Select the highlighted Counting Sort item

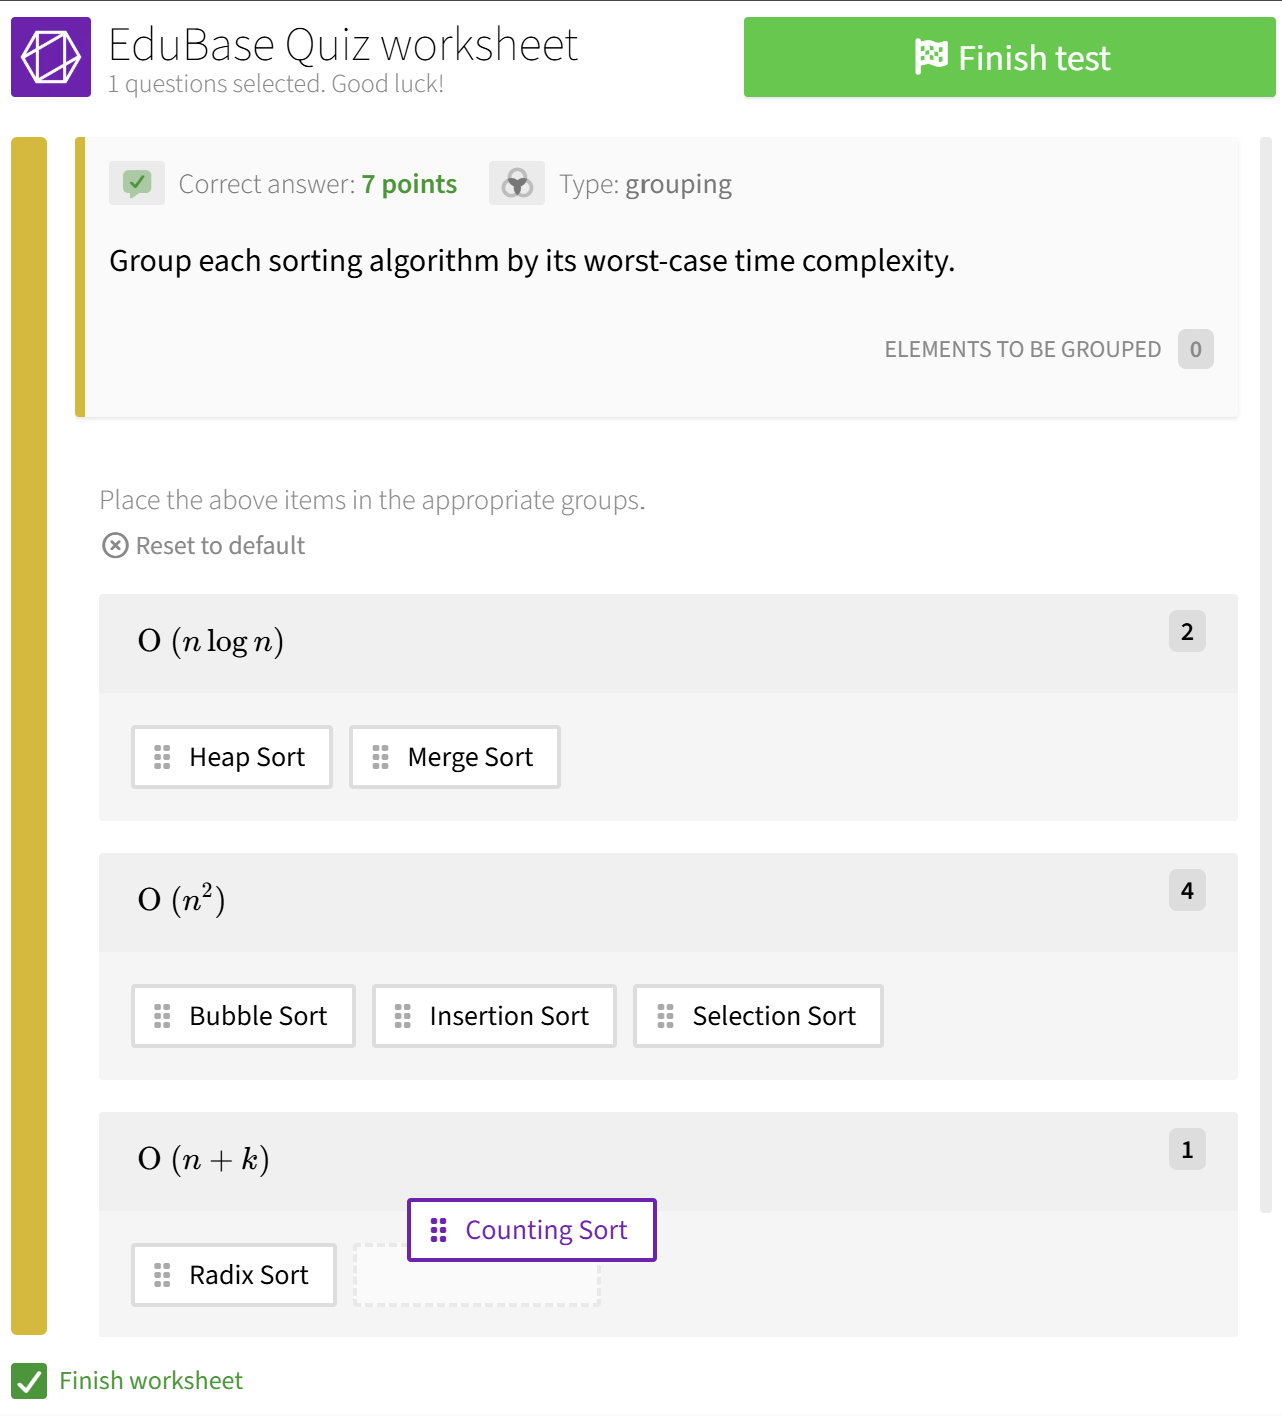531,1230
